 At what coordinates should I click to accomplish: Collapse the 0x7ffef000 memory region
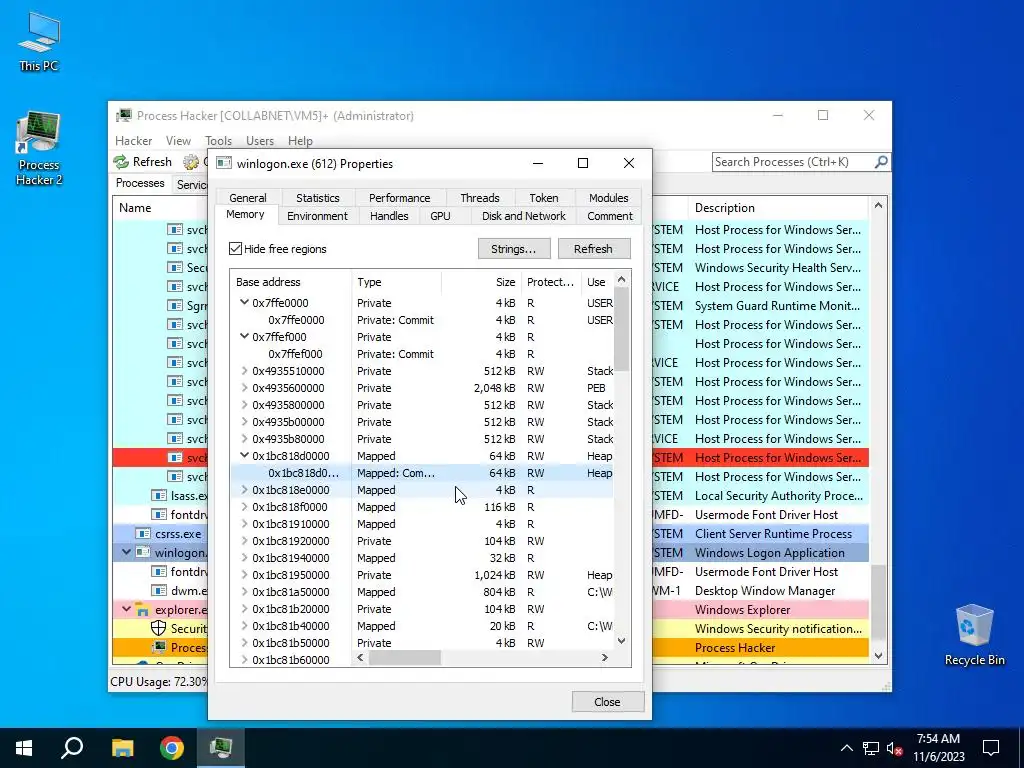tap(244, 336)
